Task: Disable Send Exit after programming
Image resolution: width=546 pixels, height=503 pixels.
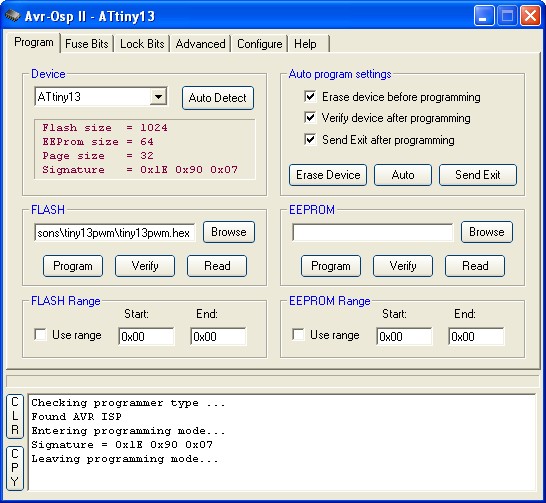Action: point(310,140)
